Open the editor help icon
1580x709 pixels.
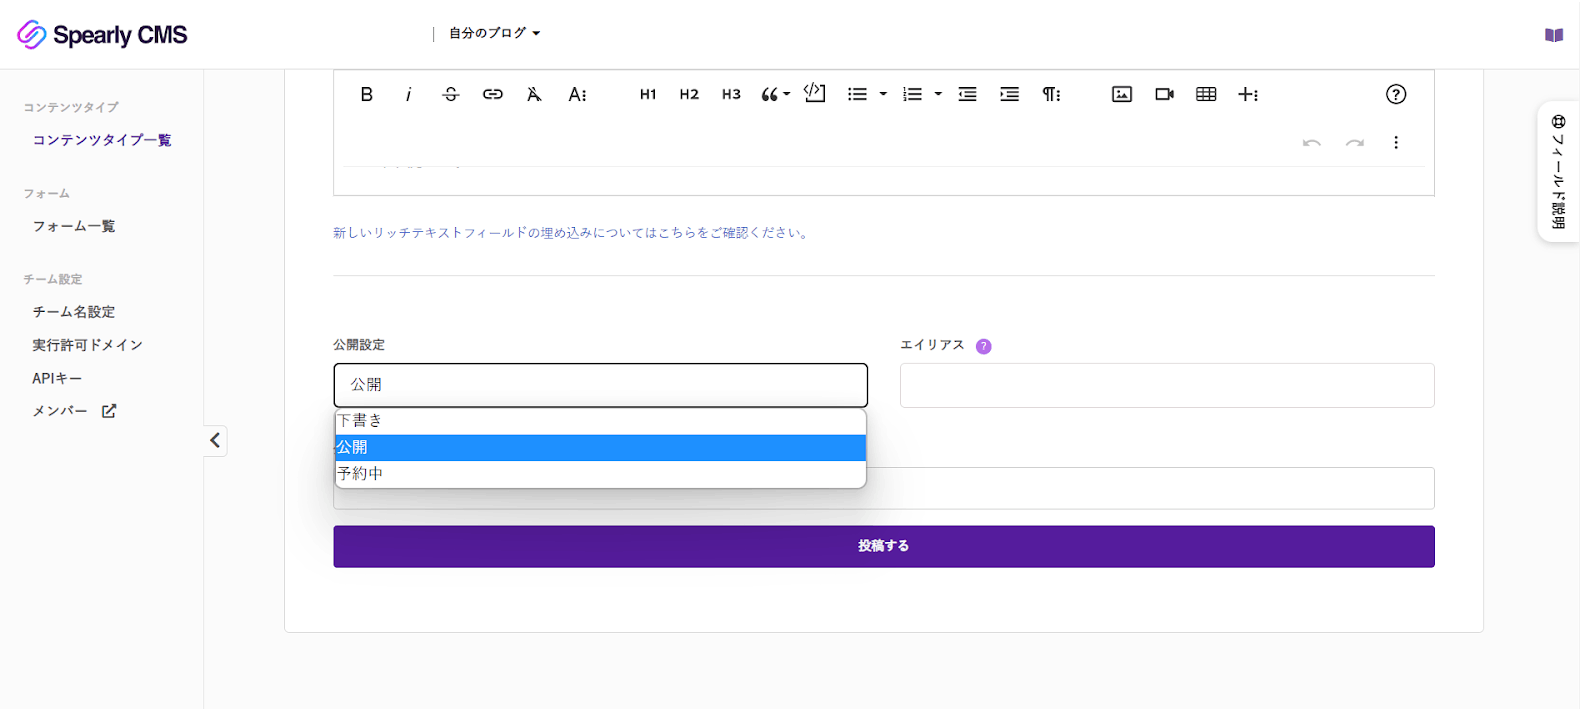1396,94
